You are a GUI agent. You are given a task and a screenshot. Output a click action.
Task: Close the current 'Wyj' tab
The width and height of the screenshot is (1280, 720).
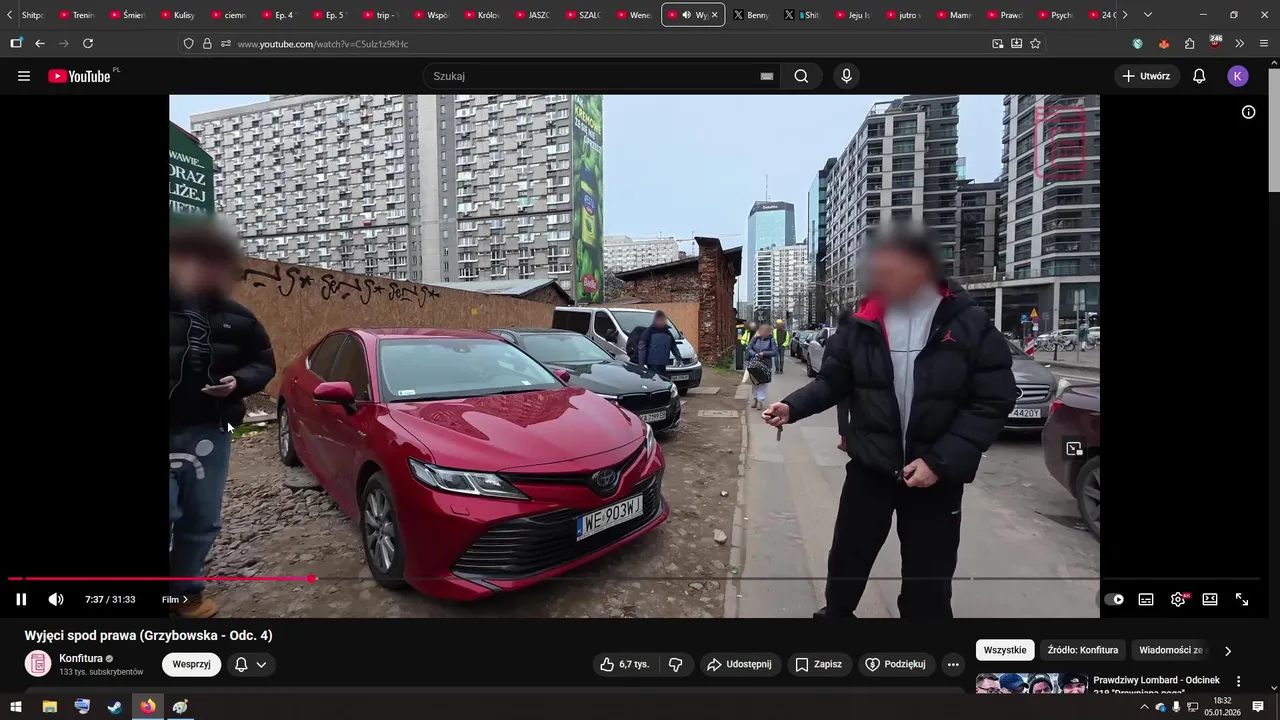(714, 15)
